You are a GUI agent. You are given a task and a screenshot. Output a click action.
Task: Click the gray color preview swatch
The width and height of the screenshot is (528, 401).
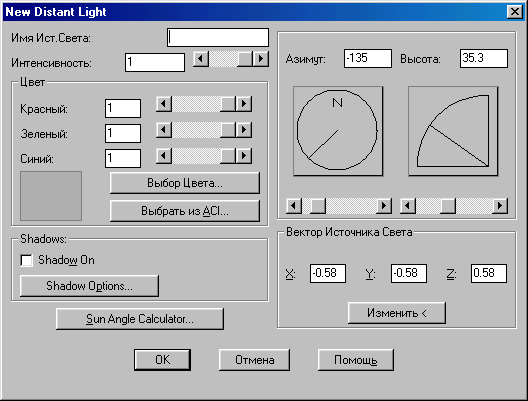point(51,196)
